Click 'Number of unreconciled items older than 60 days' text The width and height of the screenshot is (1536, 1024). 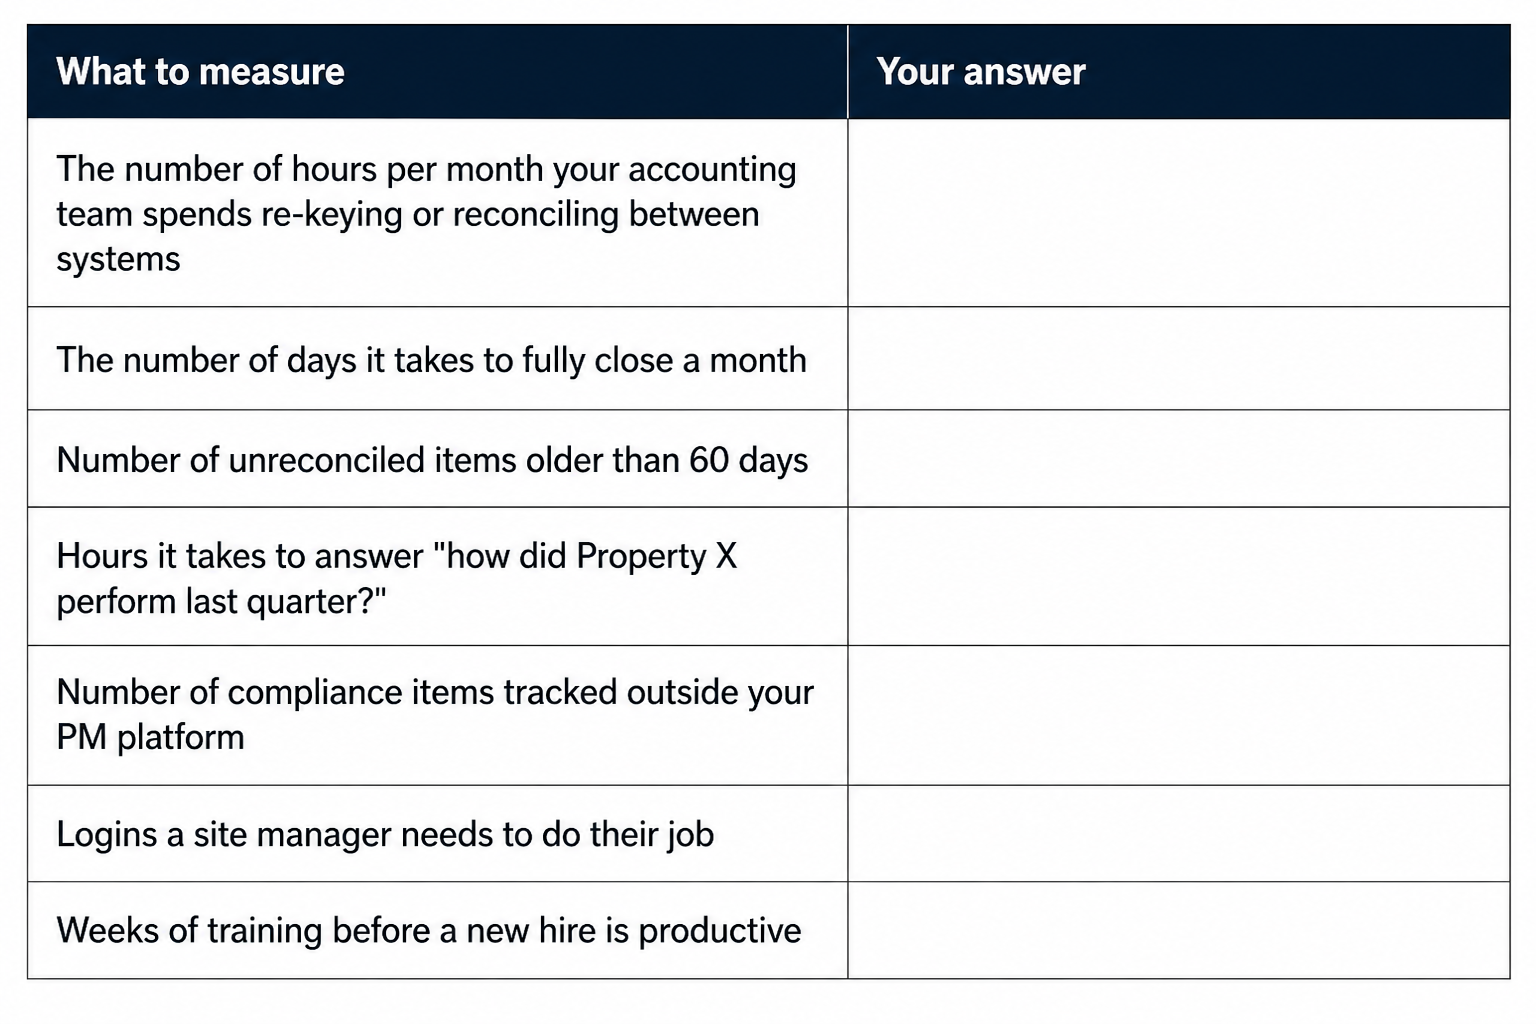pyautogui.click(x=432, y=460)
